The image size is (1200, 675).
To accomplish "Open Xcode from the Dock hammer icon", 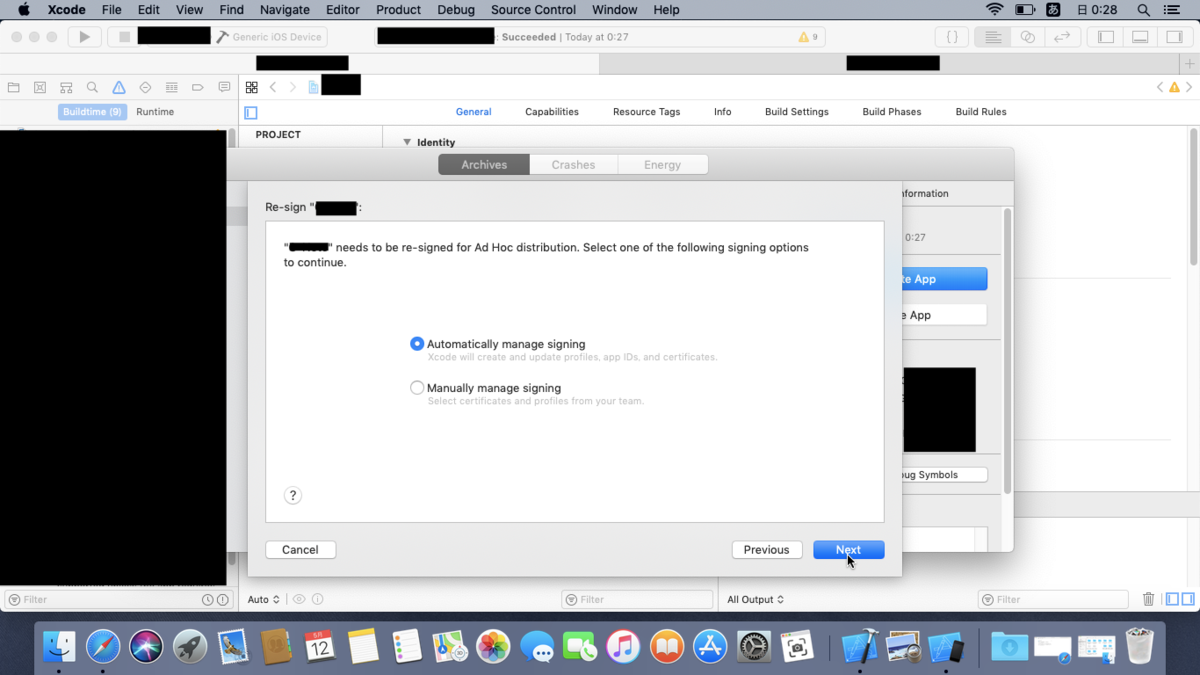I will (858, 647).
